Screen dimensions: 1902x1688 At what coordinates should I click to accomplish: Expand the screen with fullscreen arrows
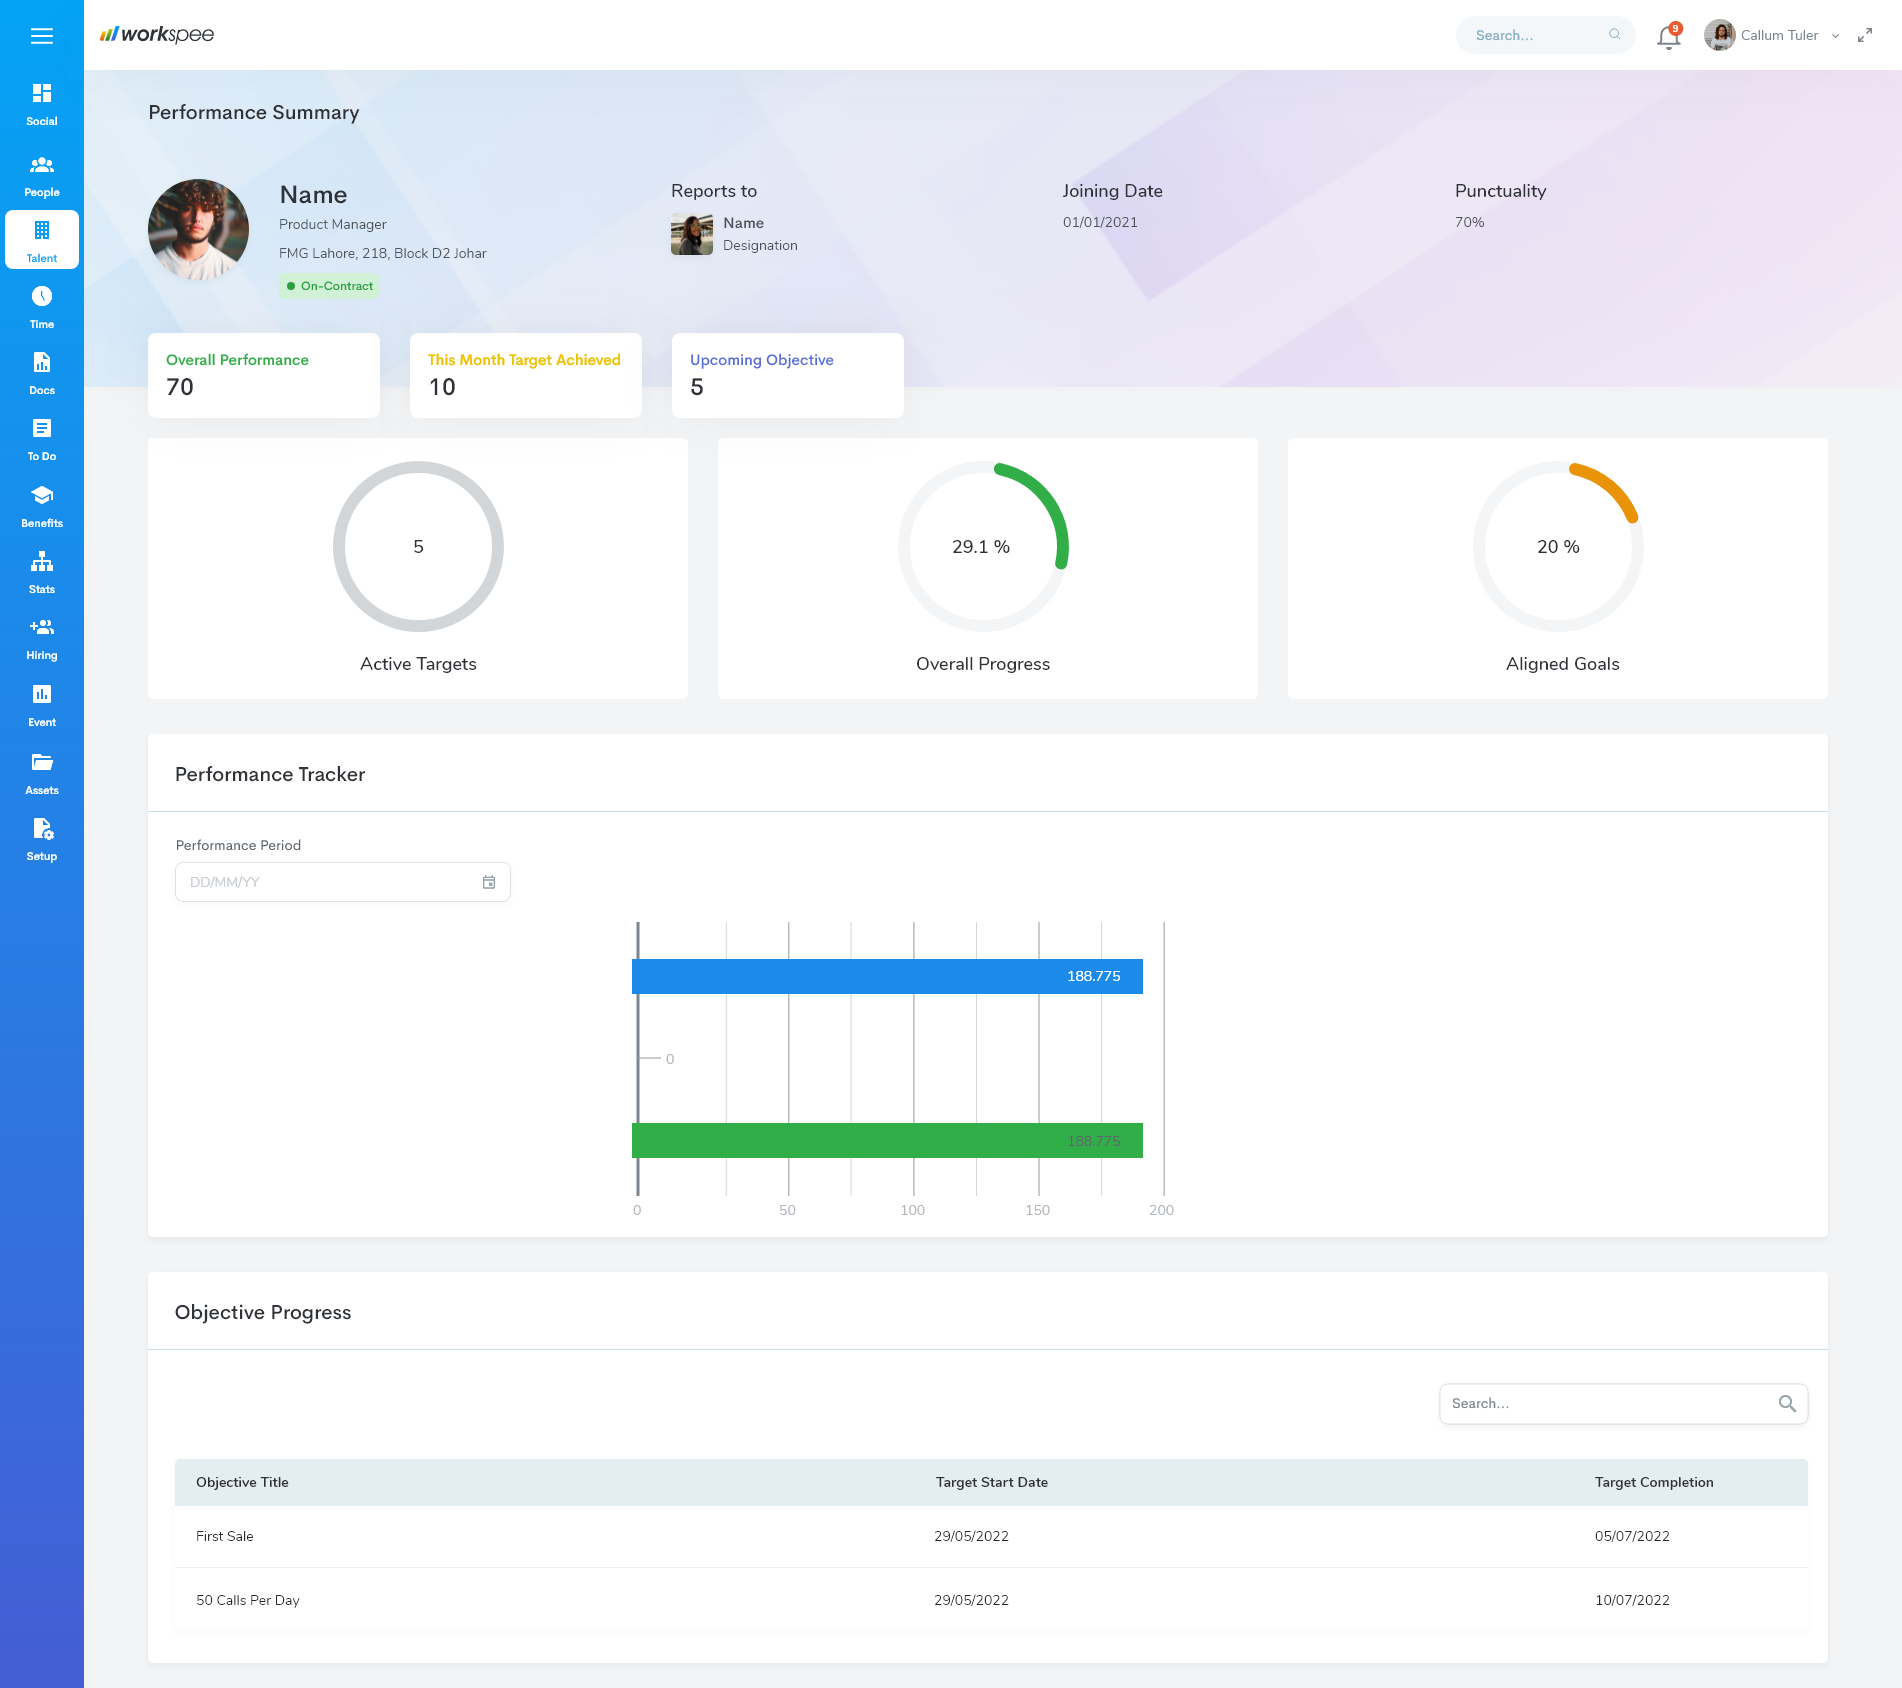point(1866,35)
